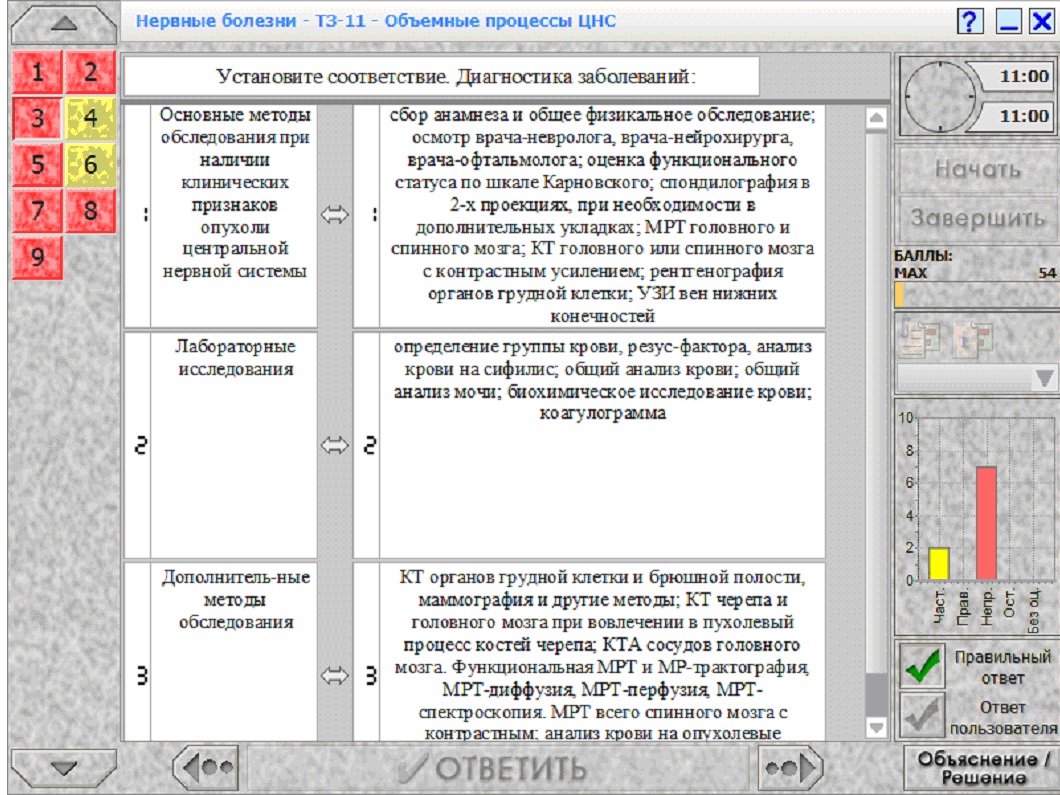
Task: Click the answers scrollbar thumb
Action: (876, 695)
